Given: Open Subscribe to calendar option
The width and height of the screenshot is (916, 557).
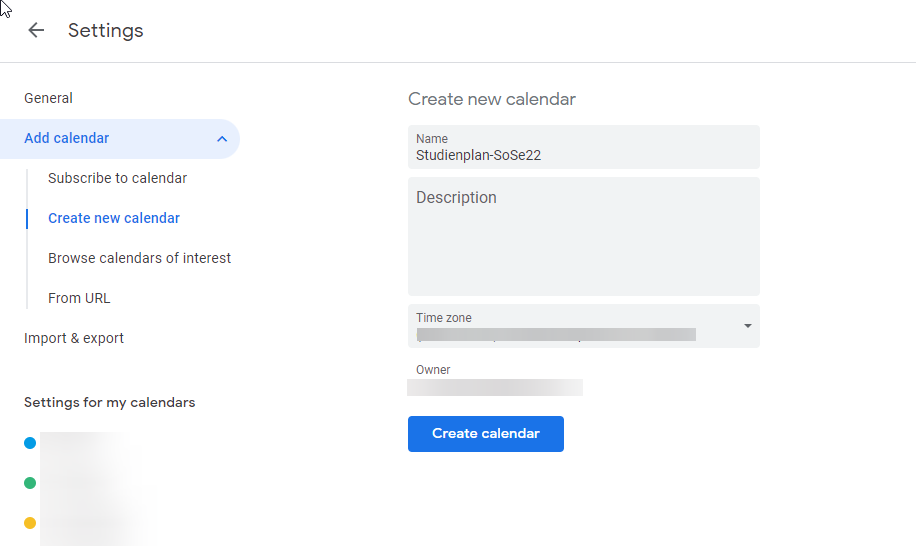Looking at the screenshot, I should pos(117,178).
